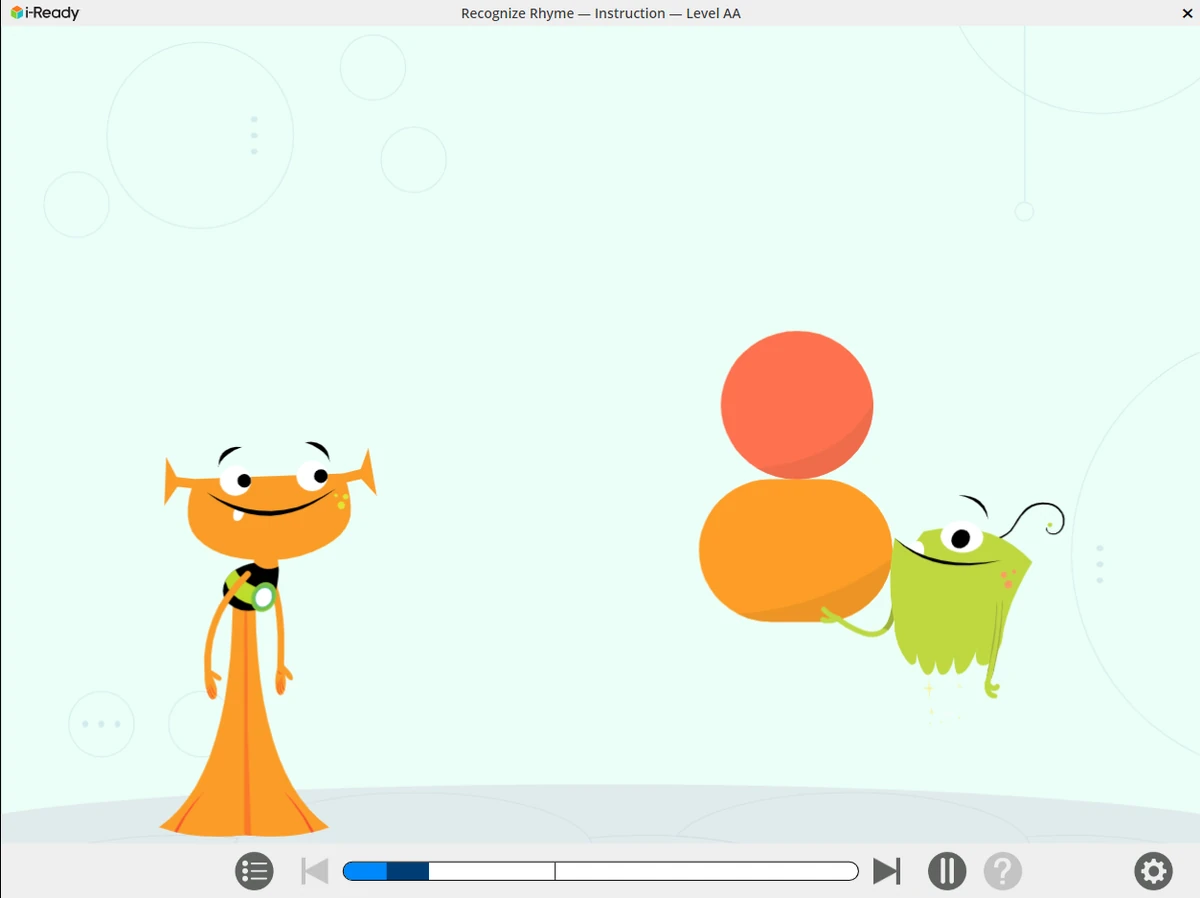The width and height of the screenshot is (1200, 898).
Task: Skip back using the previous arrow icon
Action: pos(314,871)
